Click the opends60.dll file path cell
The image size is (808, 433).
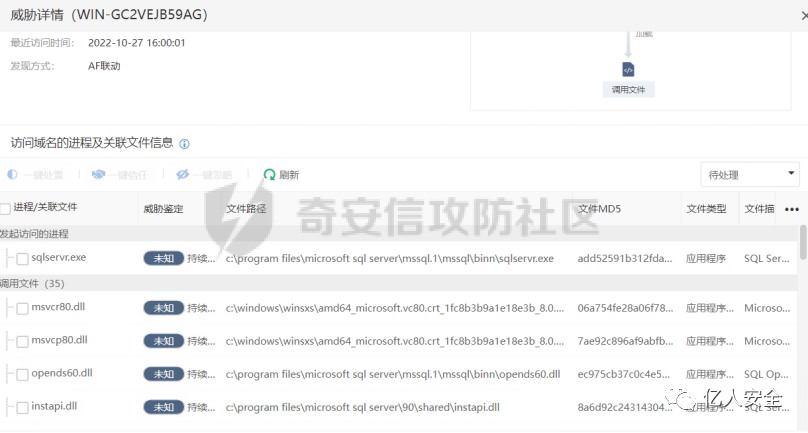393,375
